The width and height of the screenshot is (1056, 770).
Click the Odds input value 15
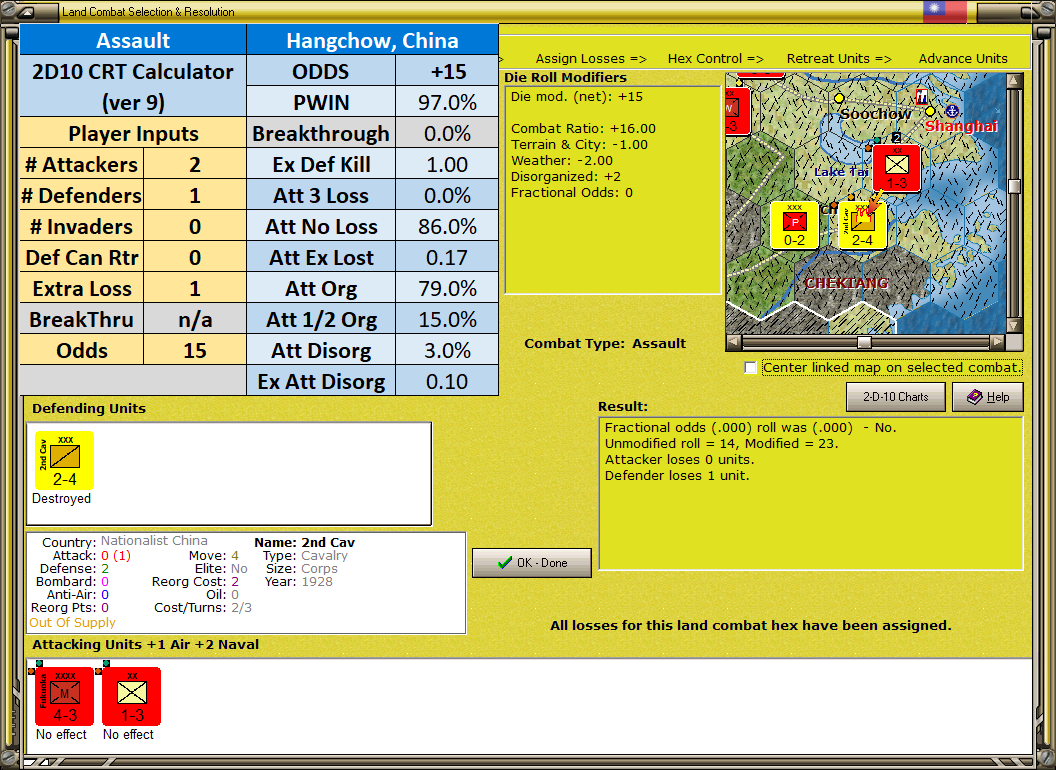click(x=195, y=350)
